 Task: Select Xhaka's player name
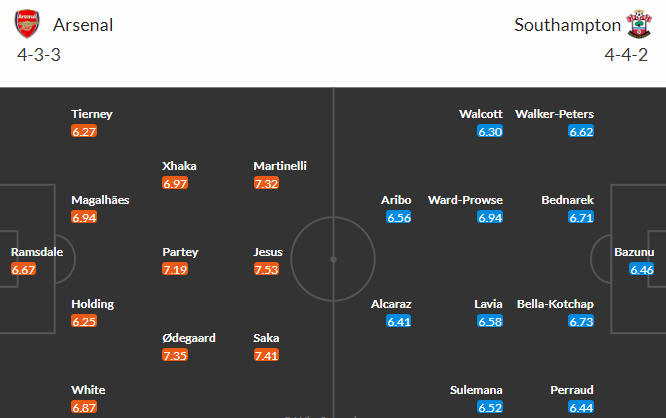[x=179, y=166]
